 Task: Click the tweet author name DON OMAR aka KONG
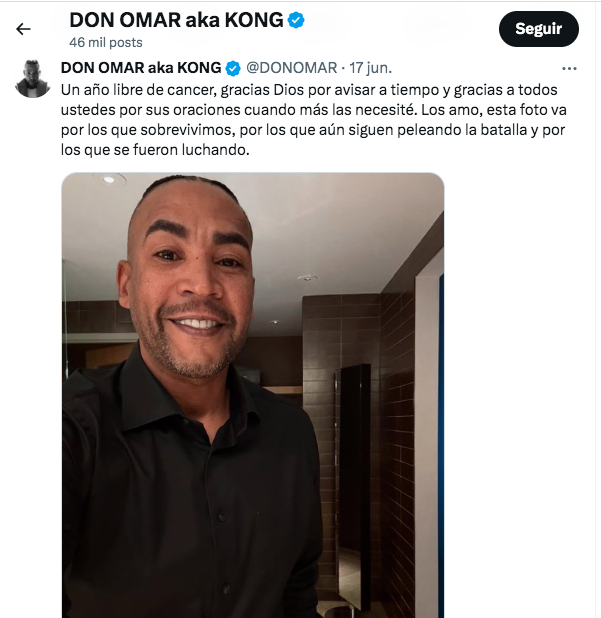(x=141, y=68)
